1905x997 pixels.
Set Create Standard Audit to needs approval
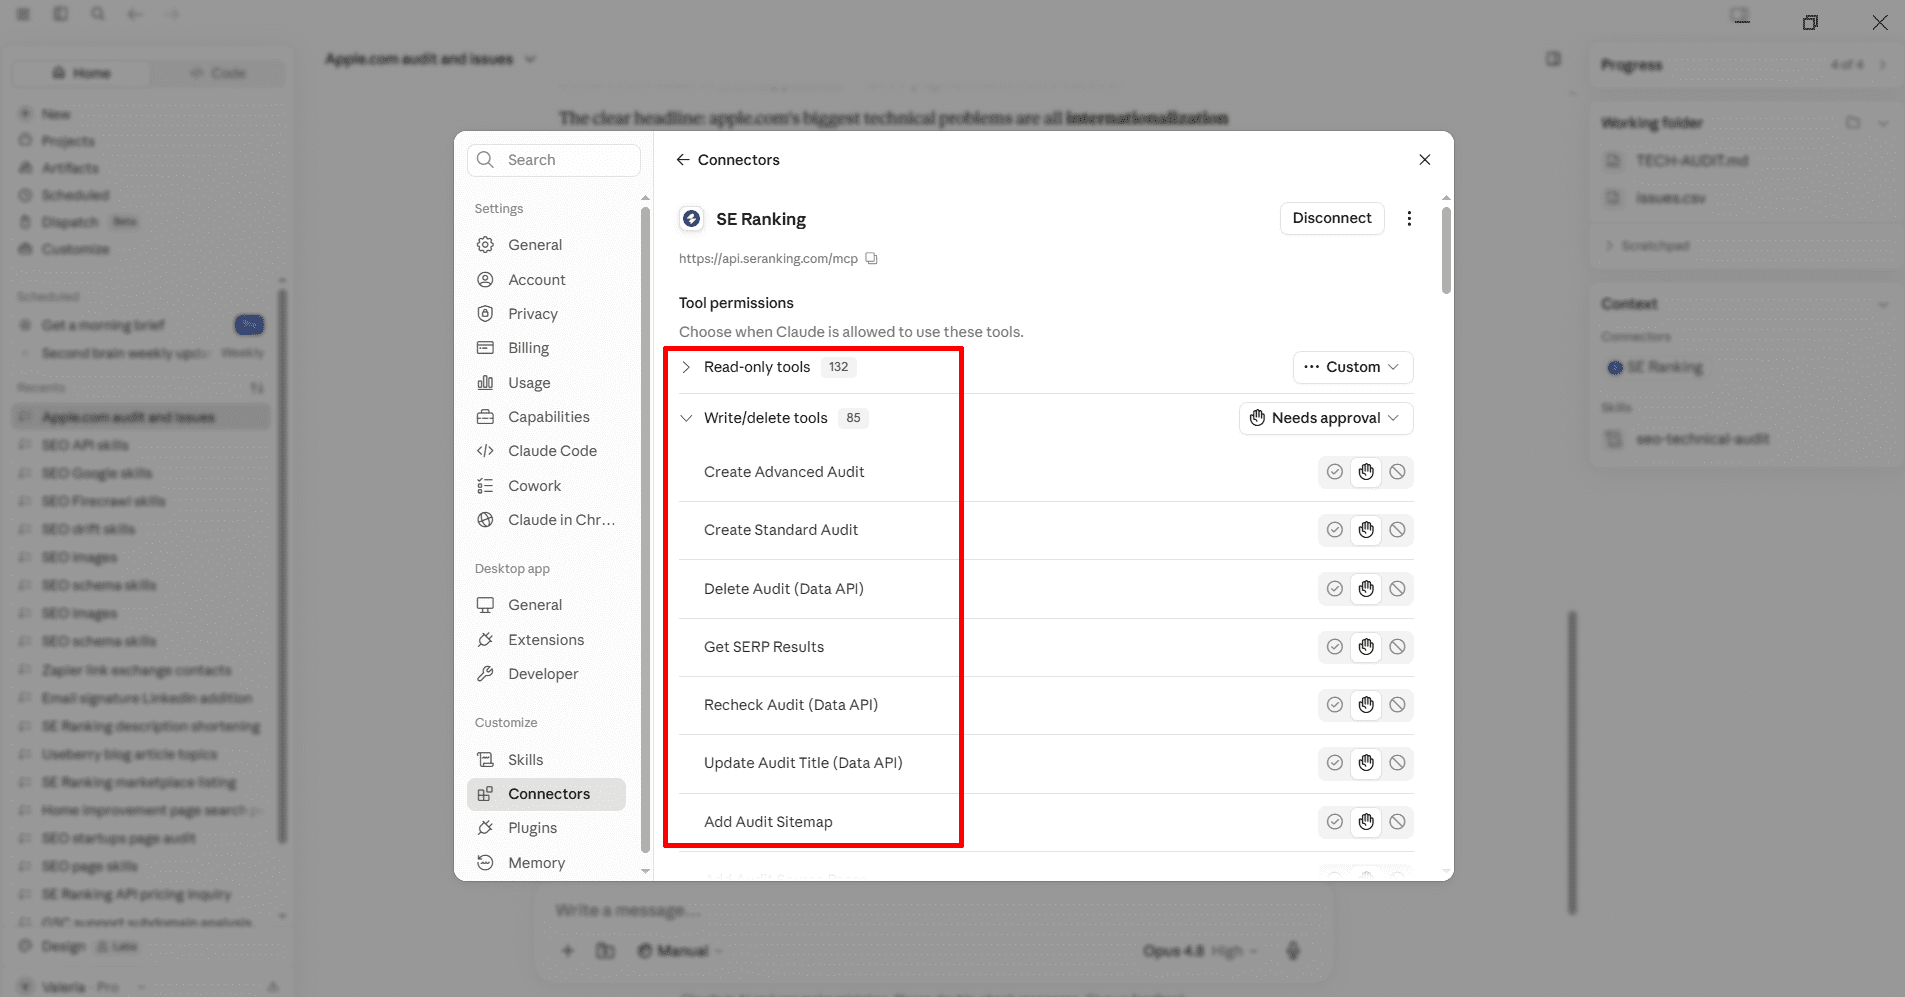pyautogui.click(x=1366, y=530)
